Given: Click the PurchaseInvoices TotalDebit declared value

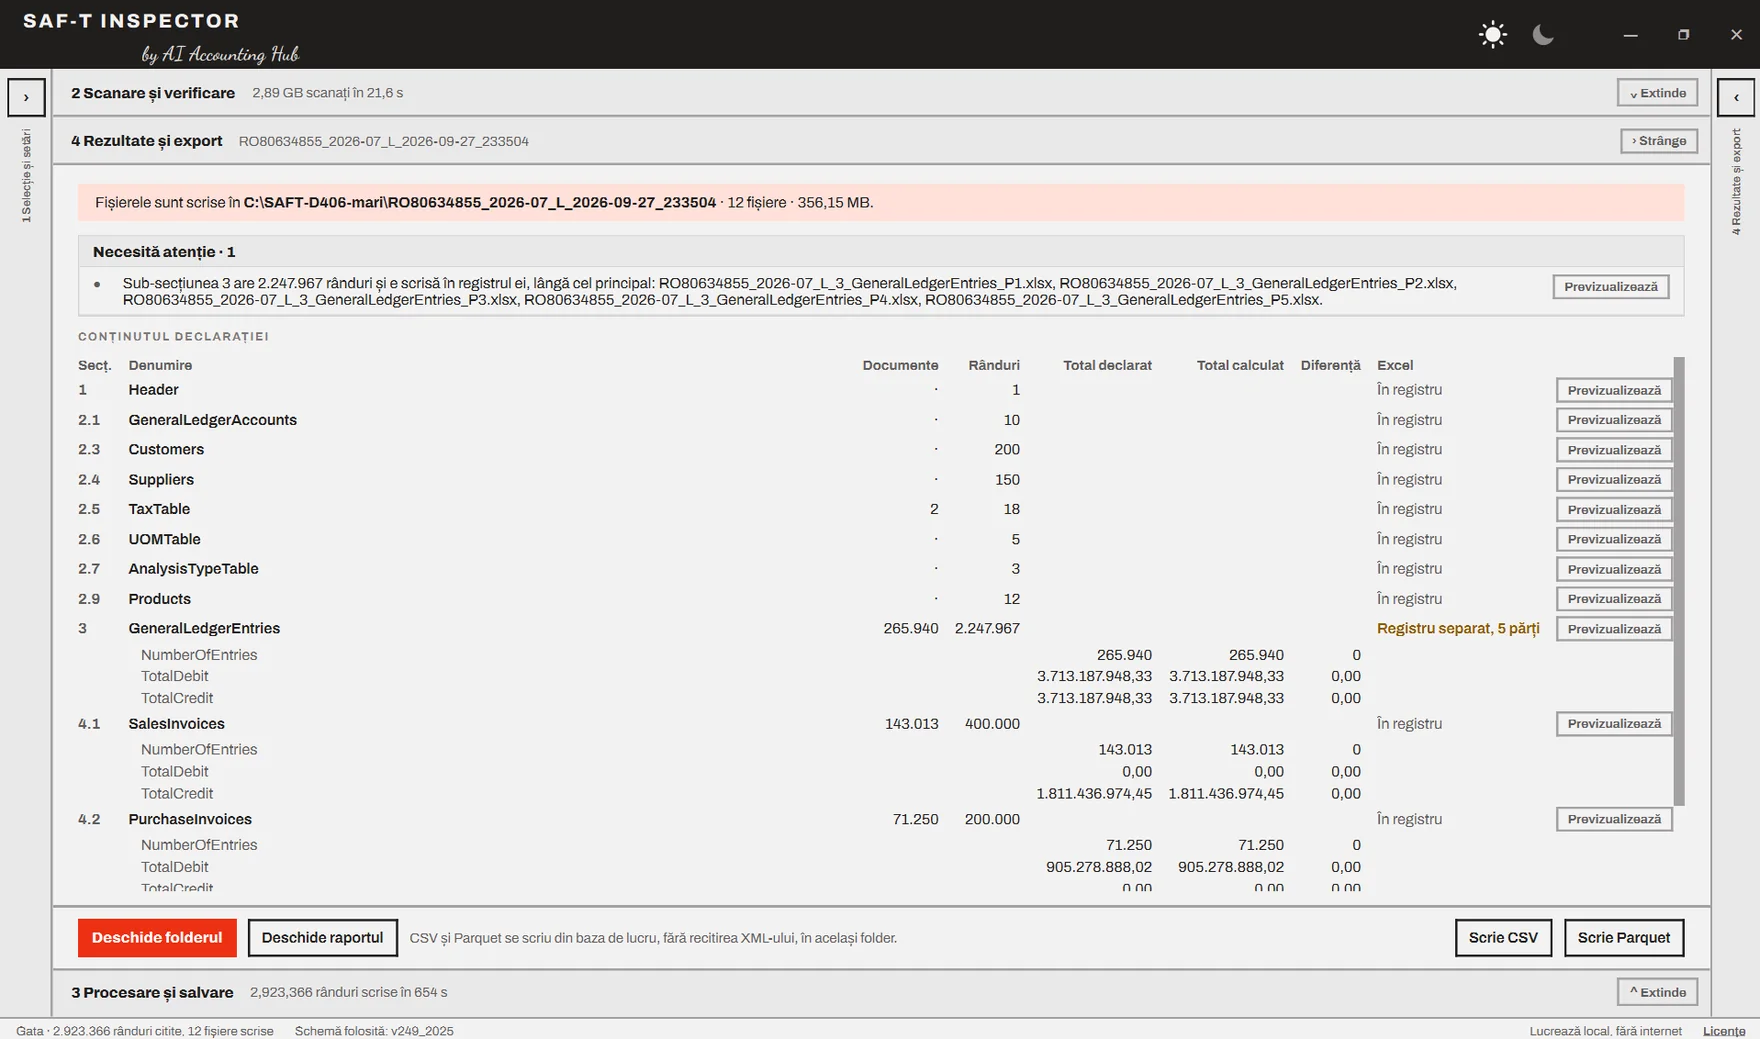Looking at the screenshot, I should (x=1099, y=867).
